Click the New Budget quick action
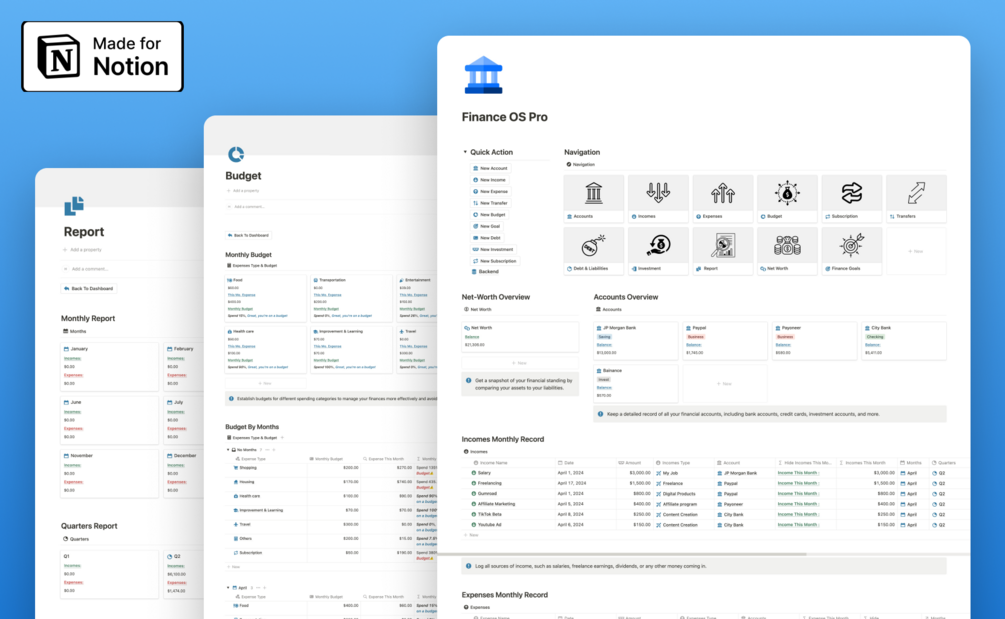 point(489,215)
